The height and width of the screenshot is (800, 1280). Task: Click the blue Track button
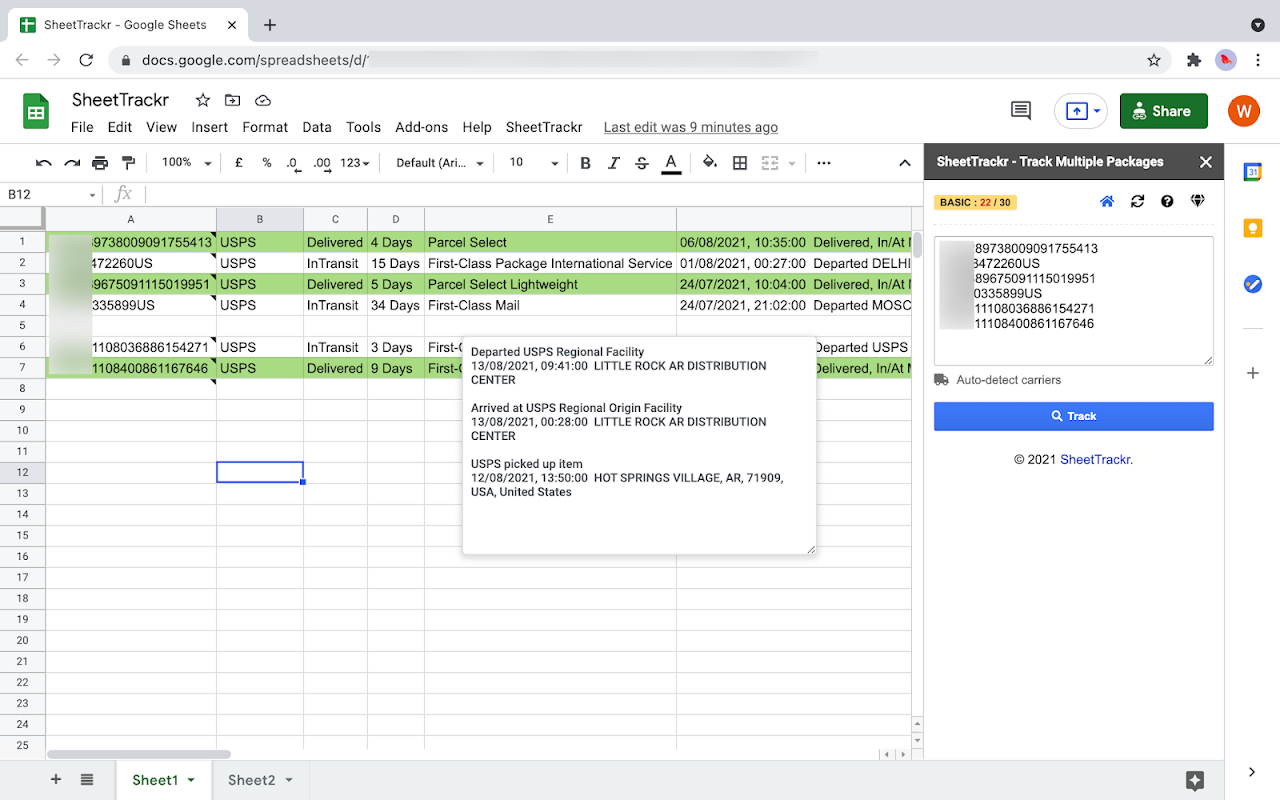[x=1074, y=416]
